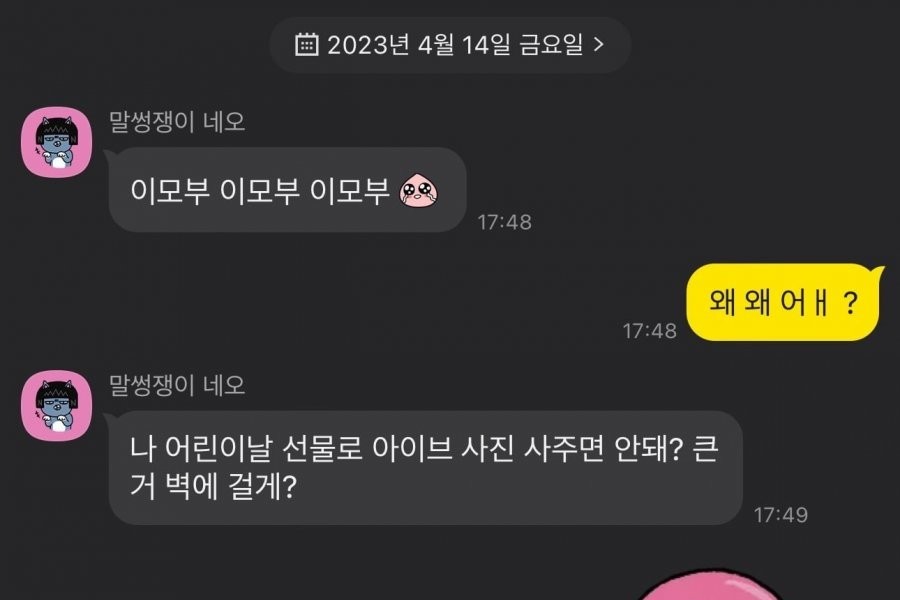Viewport: 900px width, 600px height.
Task: Select the 이모부 이모부 이모부 message bubble
Action: pos(287,190)
